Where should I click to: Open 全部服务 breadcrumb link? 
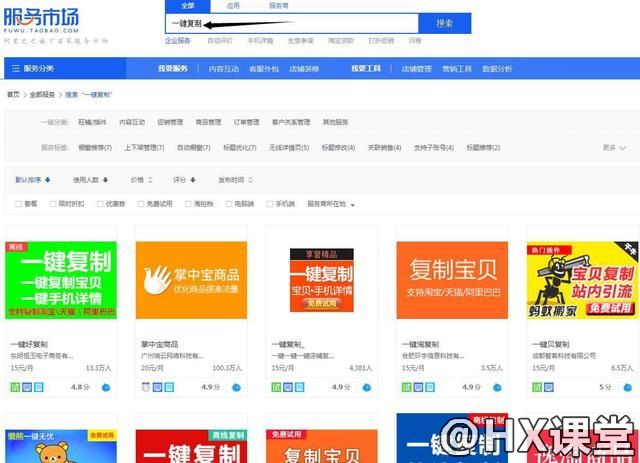point(42,94)
